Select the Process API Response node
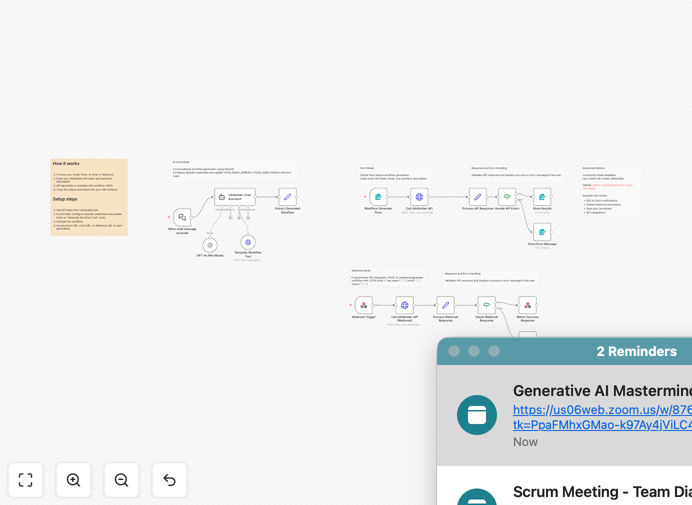The width and height of the screenshot is (692, 505). pos(478,197)
